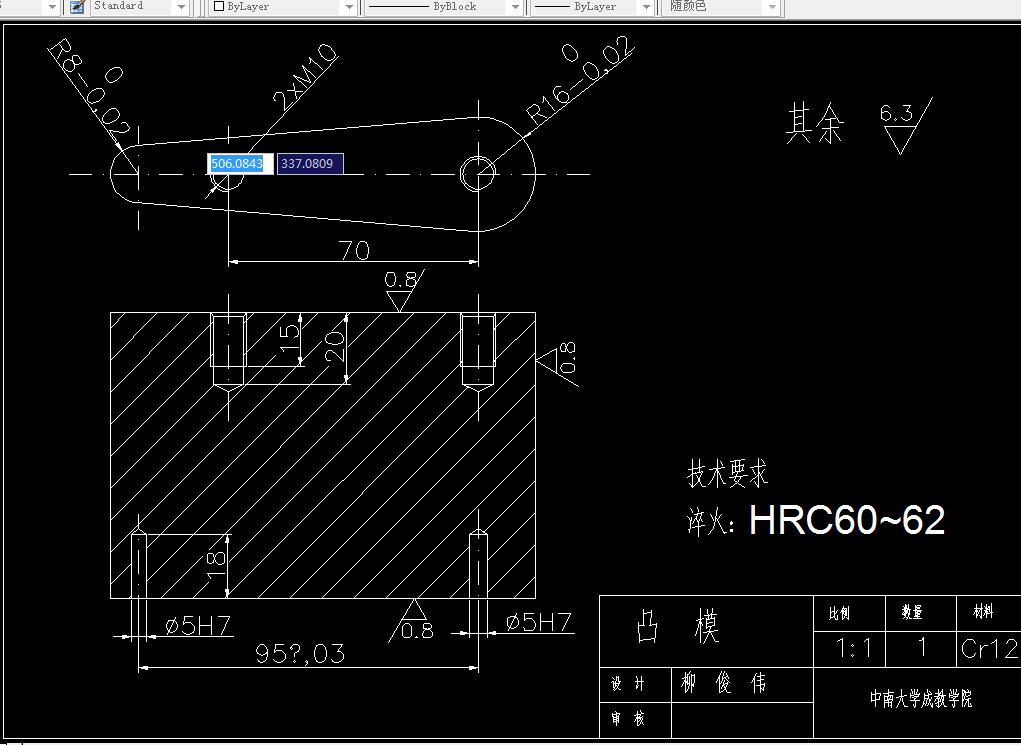Select the 15 depth dimension
Screen dimensions: 1021x745
[x=290, y=341]
